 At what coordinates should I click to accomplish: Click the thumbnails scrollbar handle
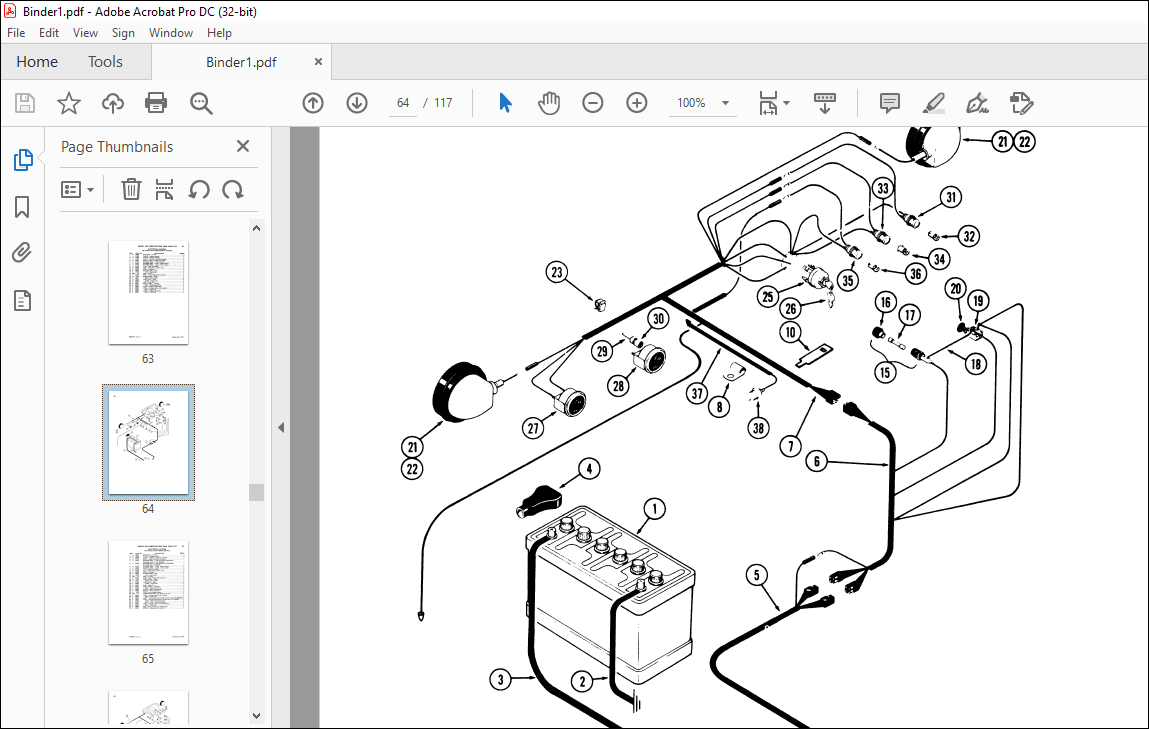click(x=256, y=492)
